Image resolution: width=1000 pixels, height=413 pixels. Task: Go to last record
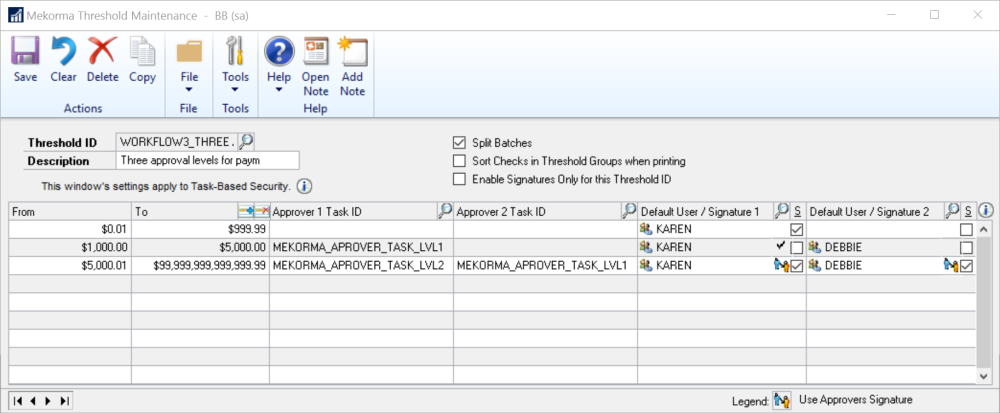[63, 401]
